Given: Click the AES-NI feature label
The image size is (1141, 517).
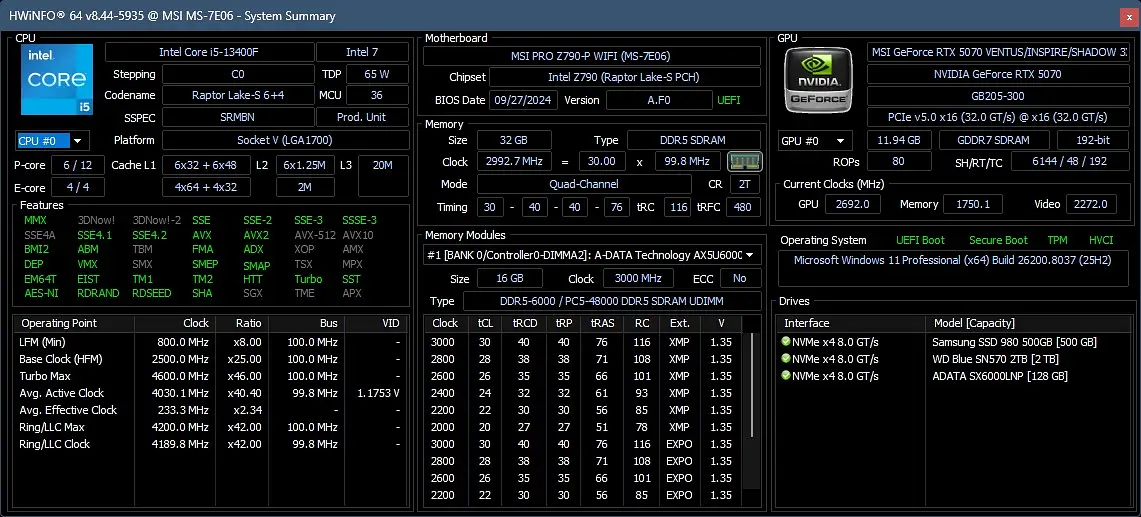Looking at the screenshot, I should 41,293.
